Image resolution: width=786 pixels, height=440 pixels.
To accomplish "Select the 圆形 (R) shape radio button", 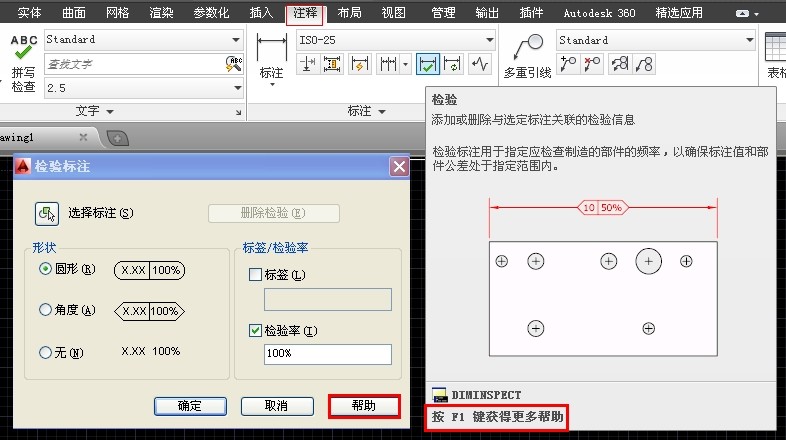I will (x=45, y=269).
